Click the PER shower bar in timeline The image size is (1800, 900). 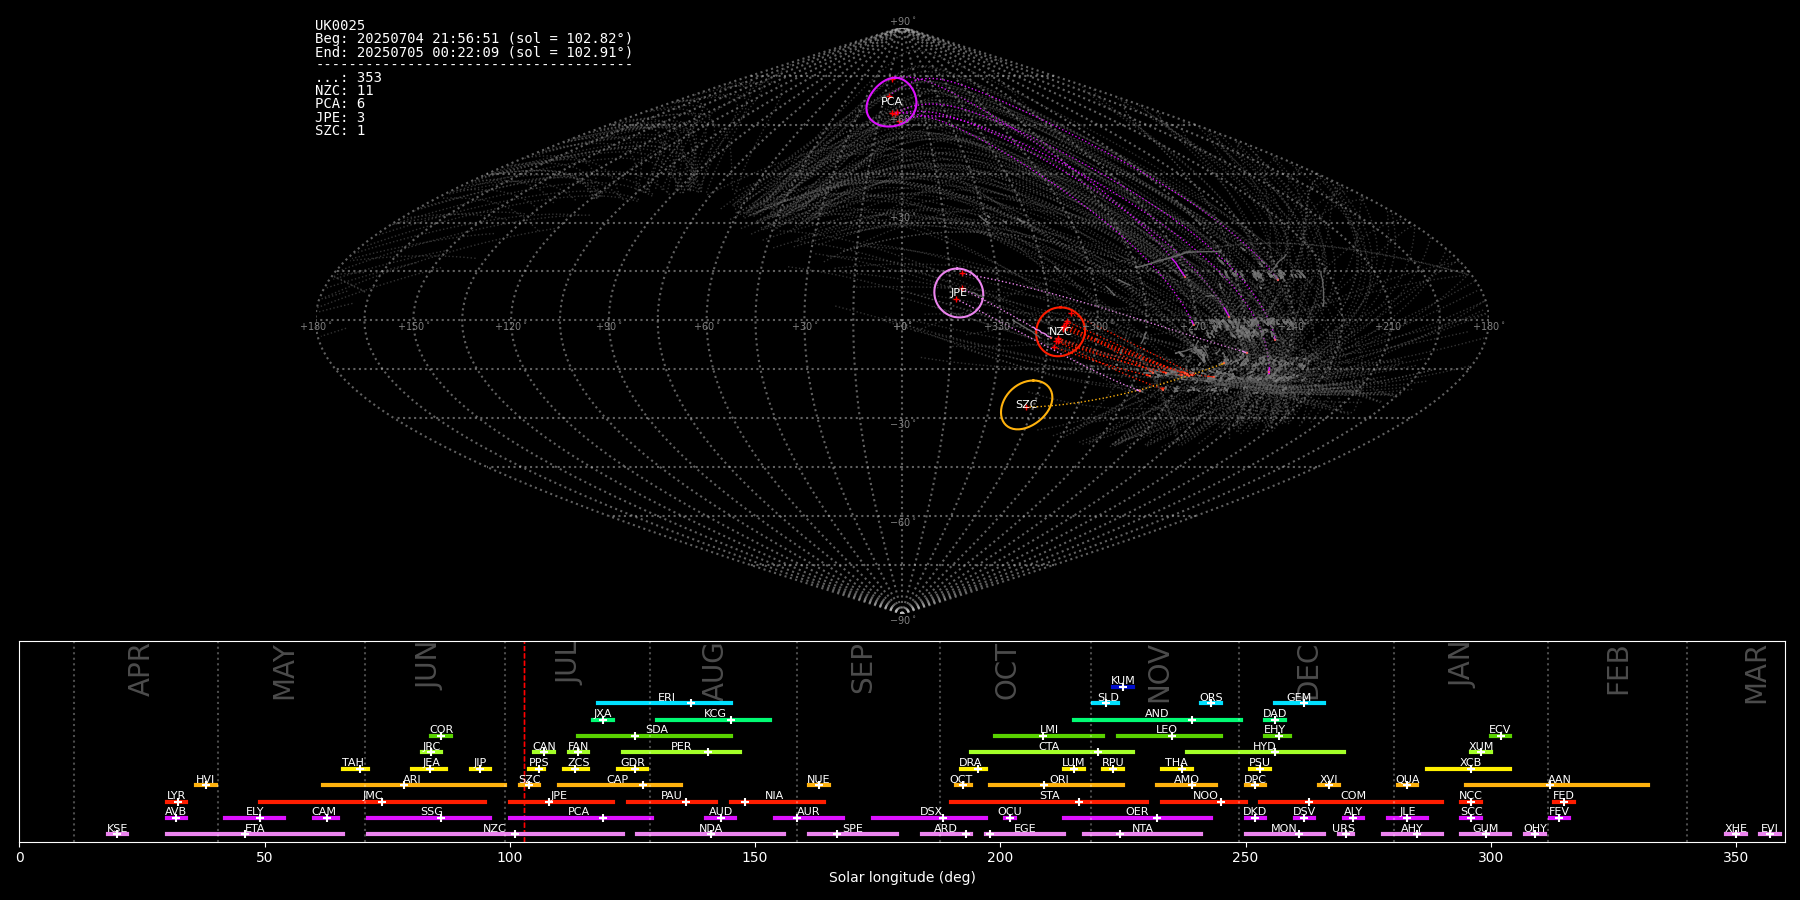point(681,752)
